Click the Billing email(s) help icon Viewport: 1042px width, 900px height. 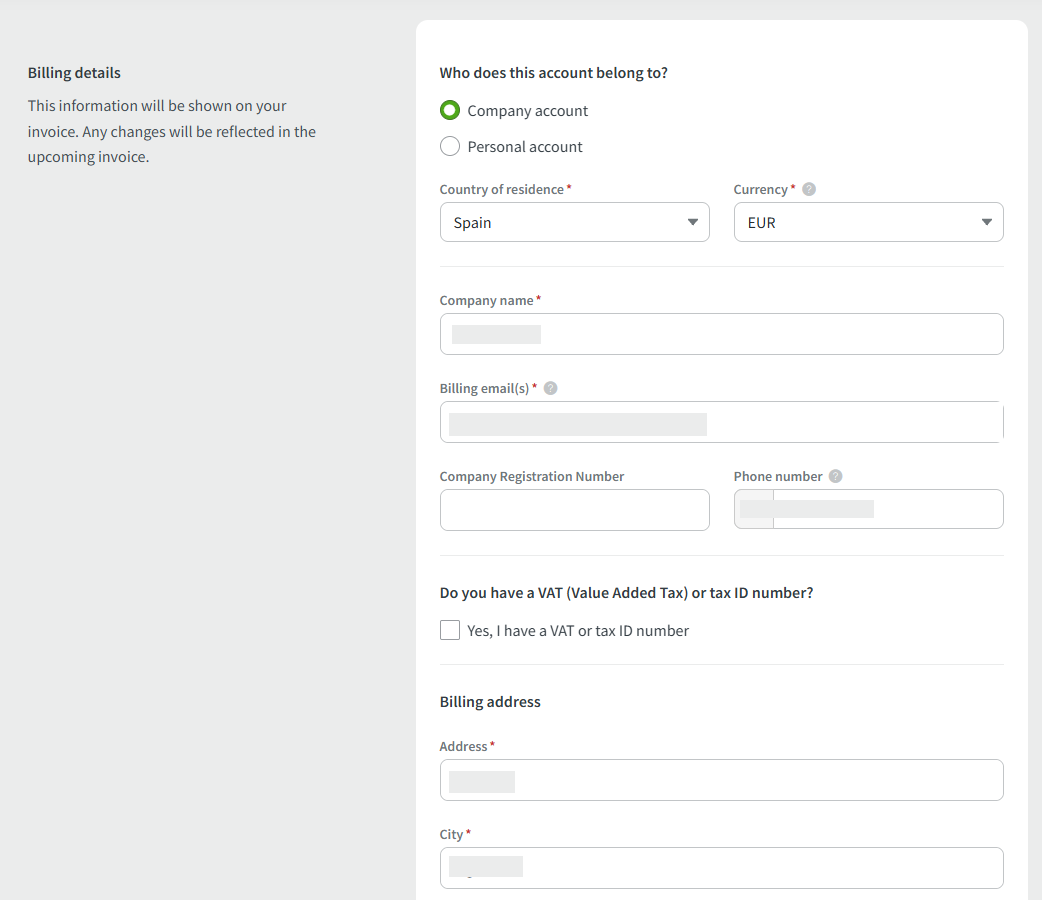click(550, 388)
